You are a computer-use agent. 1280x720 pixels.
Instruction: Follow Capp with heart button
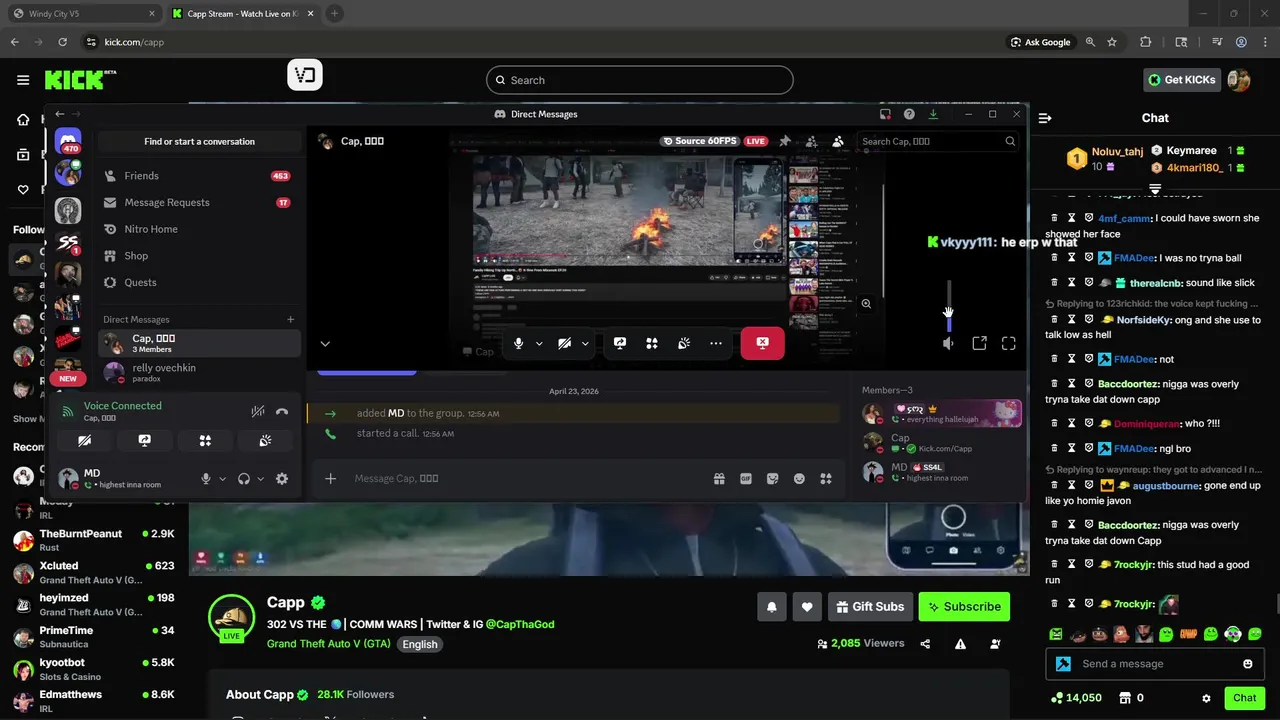click(x=807, y=606)
